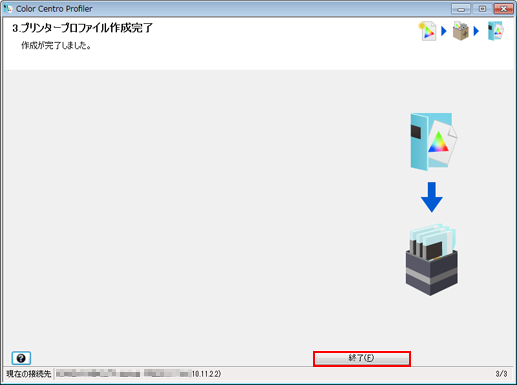Click the second wizard step box icon
Viewport: 517px width, 385px height.
[461, 31]
